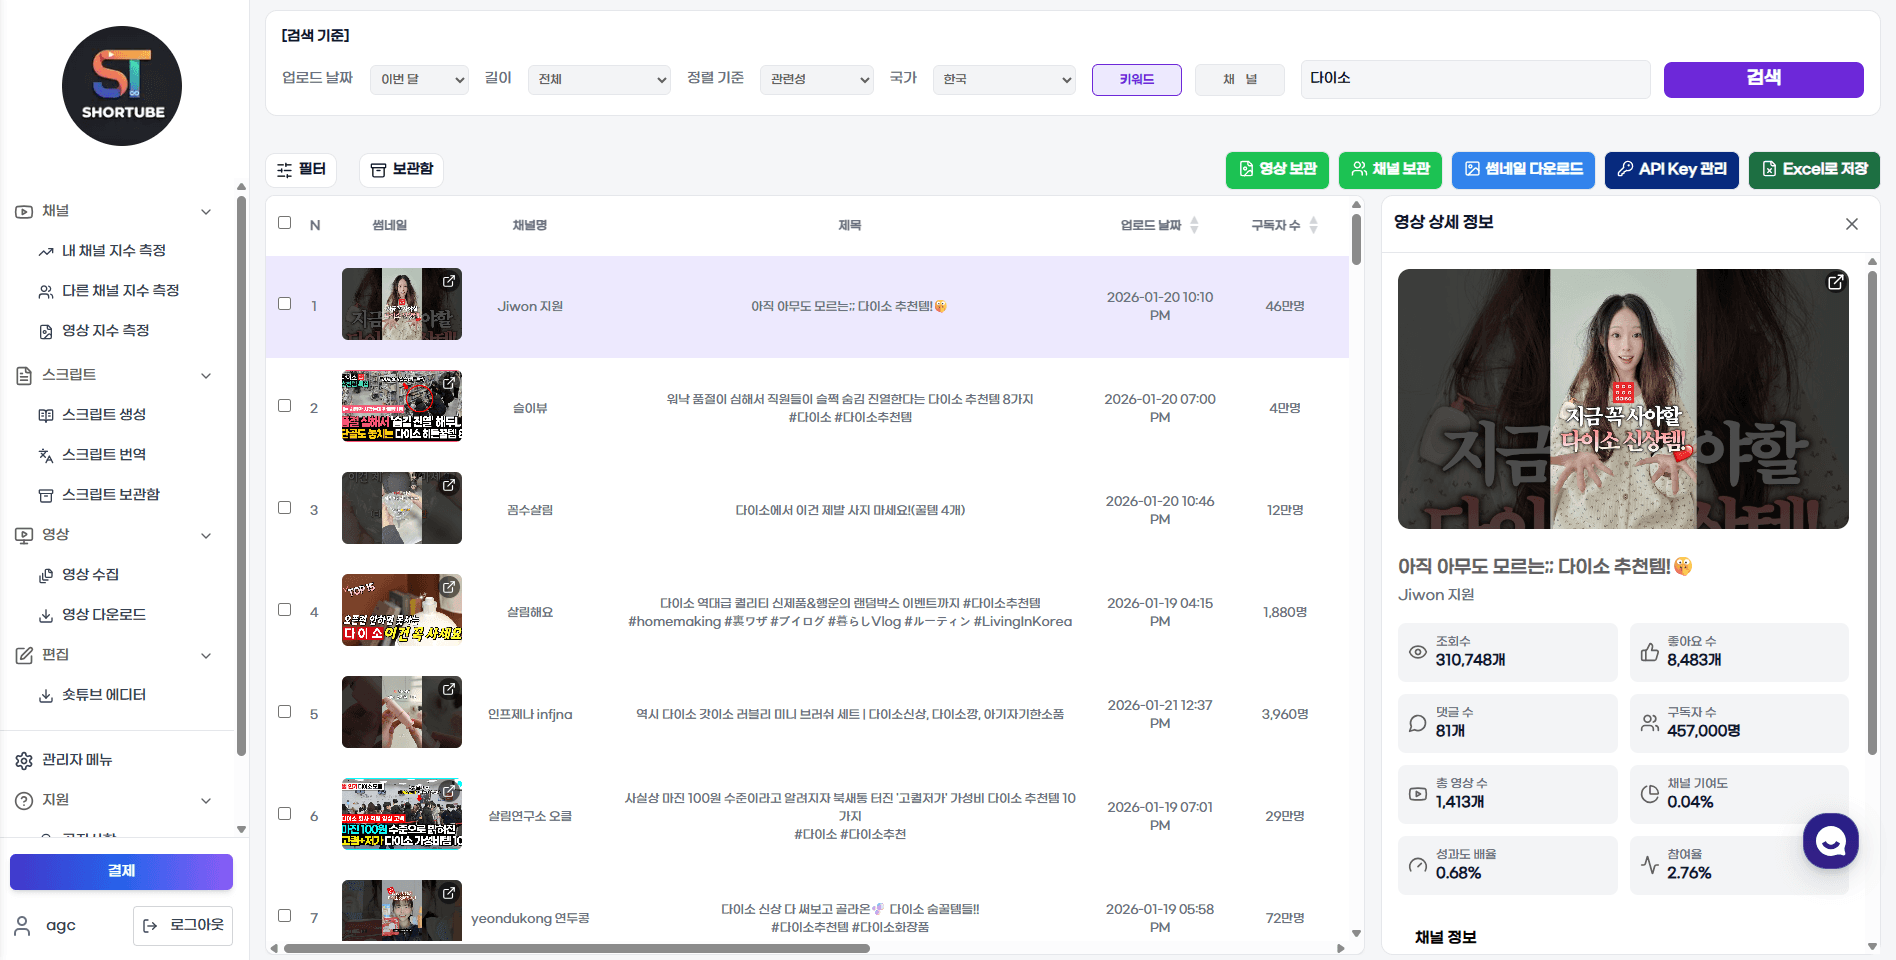Open the storage box (보관함) button
1896x960 pixels.
[x=401, y=170]
